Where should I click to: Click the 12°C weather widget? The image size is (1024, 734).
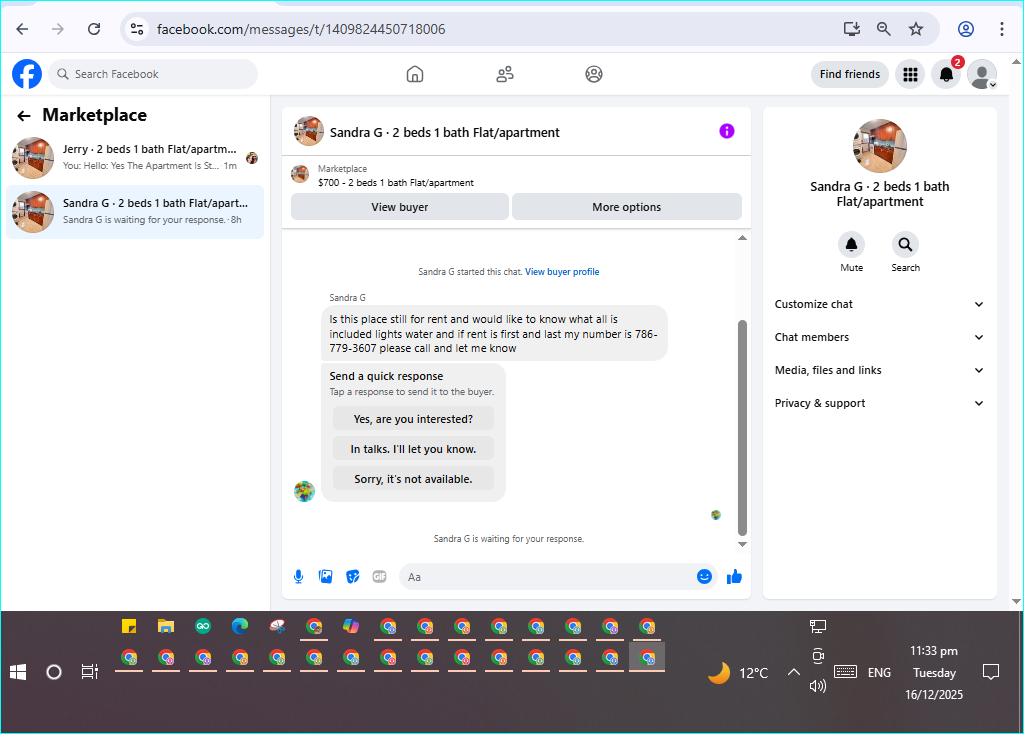(739, 673)
